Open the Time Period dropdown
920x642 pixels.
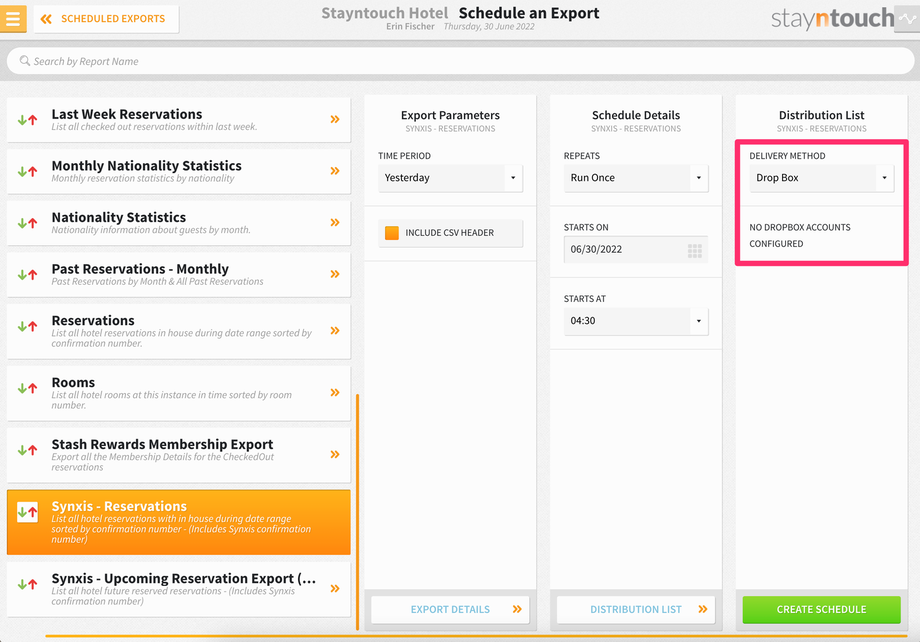tap(451, 178)
